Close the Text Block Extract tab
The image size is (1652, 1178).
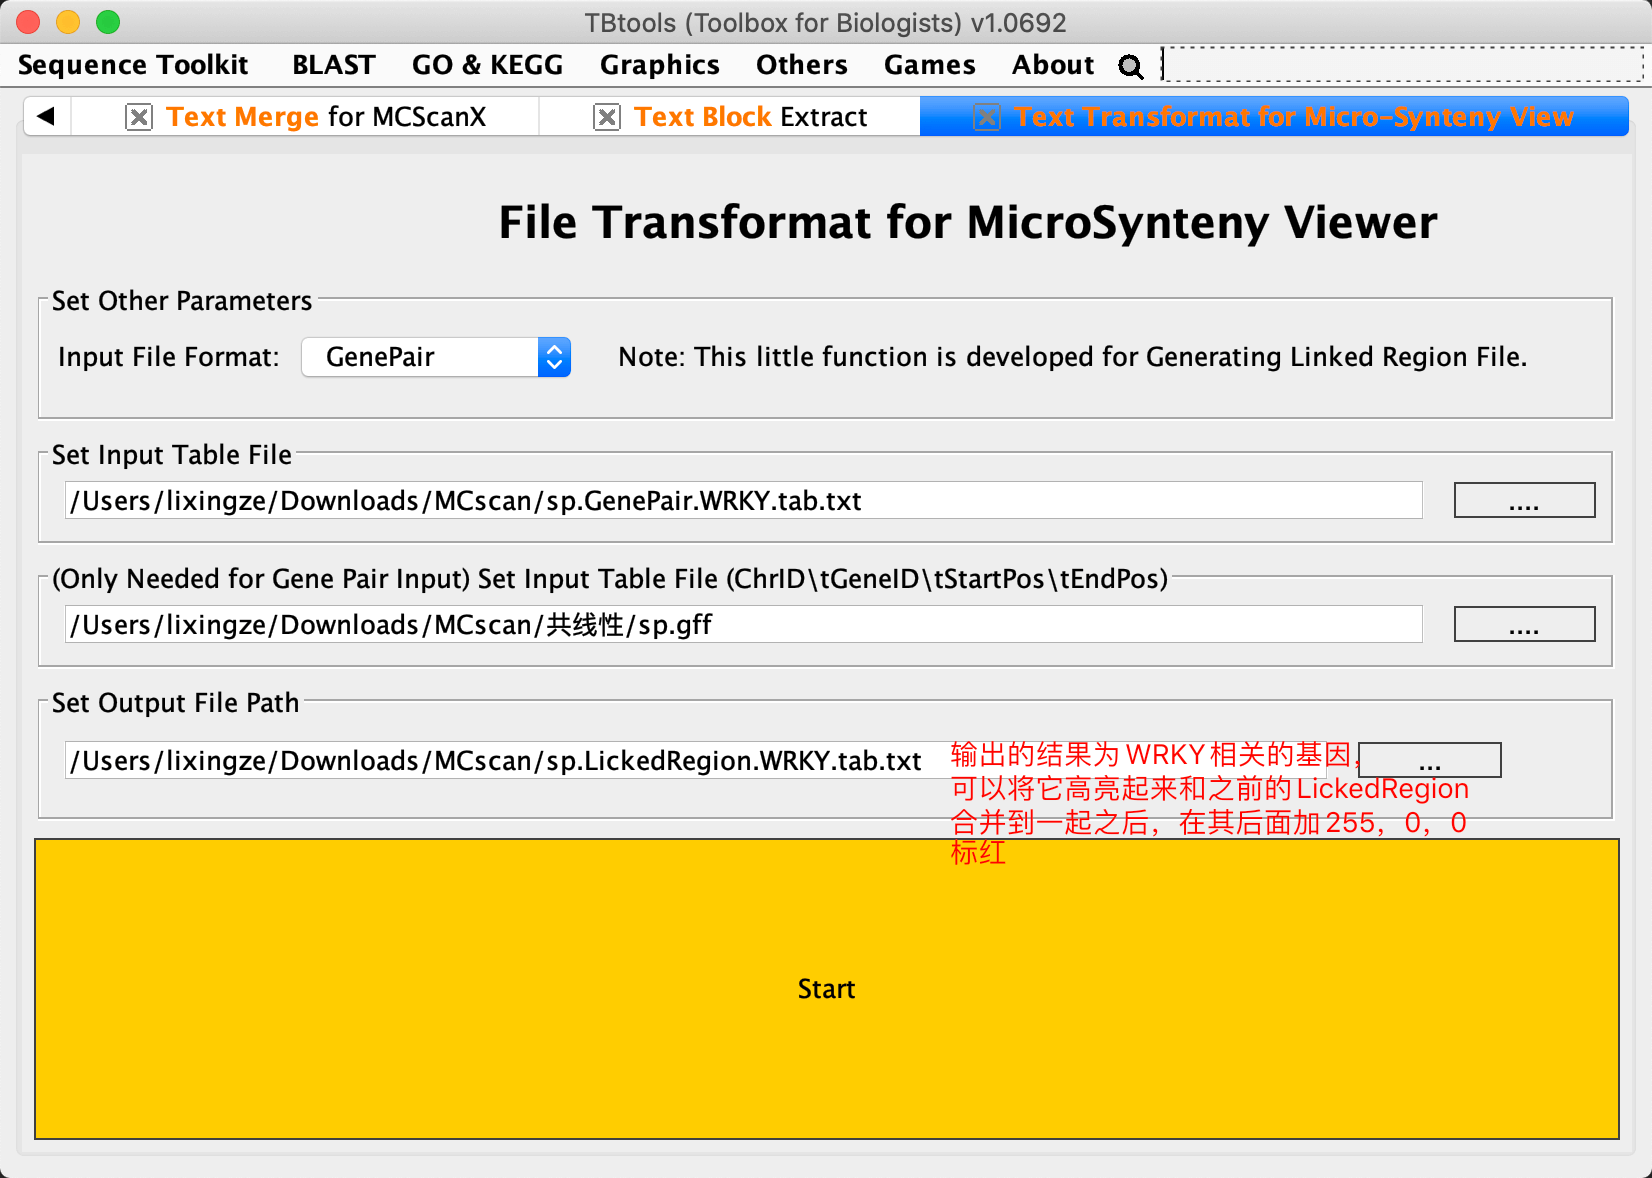606,117
